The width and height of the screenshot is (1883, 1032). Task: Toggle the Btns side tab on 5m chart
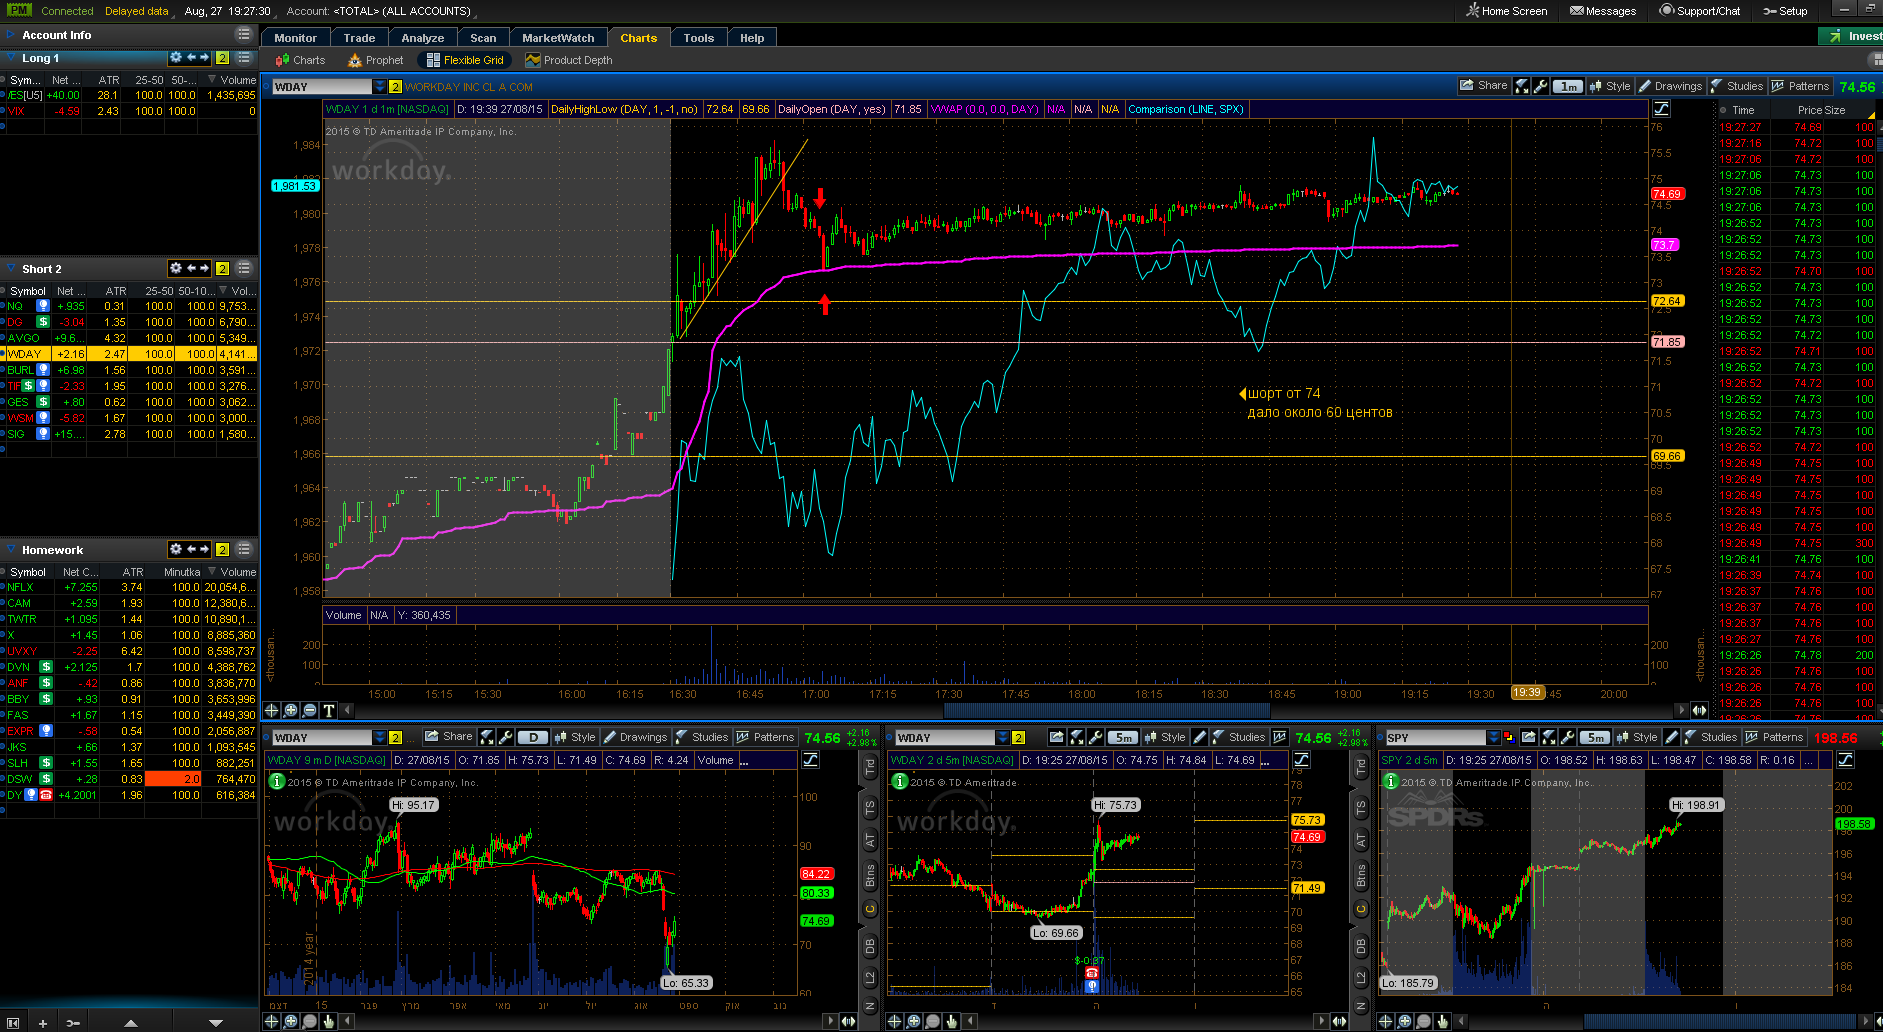1360,876
